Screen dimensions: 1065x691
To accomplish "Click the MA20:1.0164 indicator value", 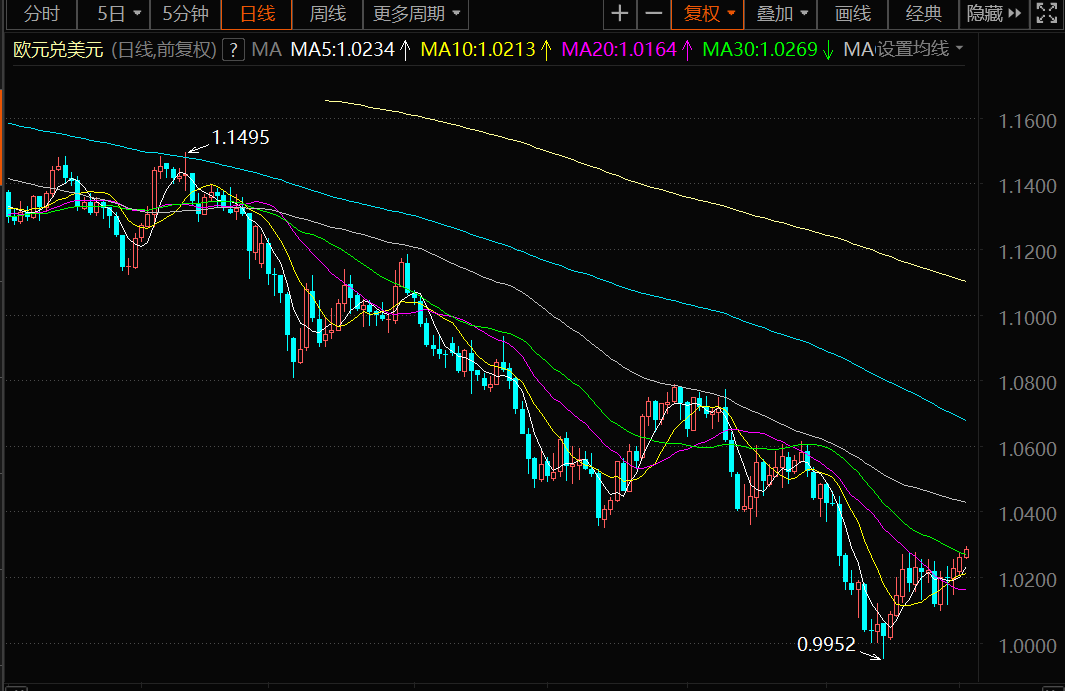I will [x=619, y=50].
